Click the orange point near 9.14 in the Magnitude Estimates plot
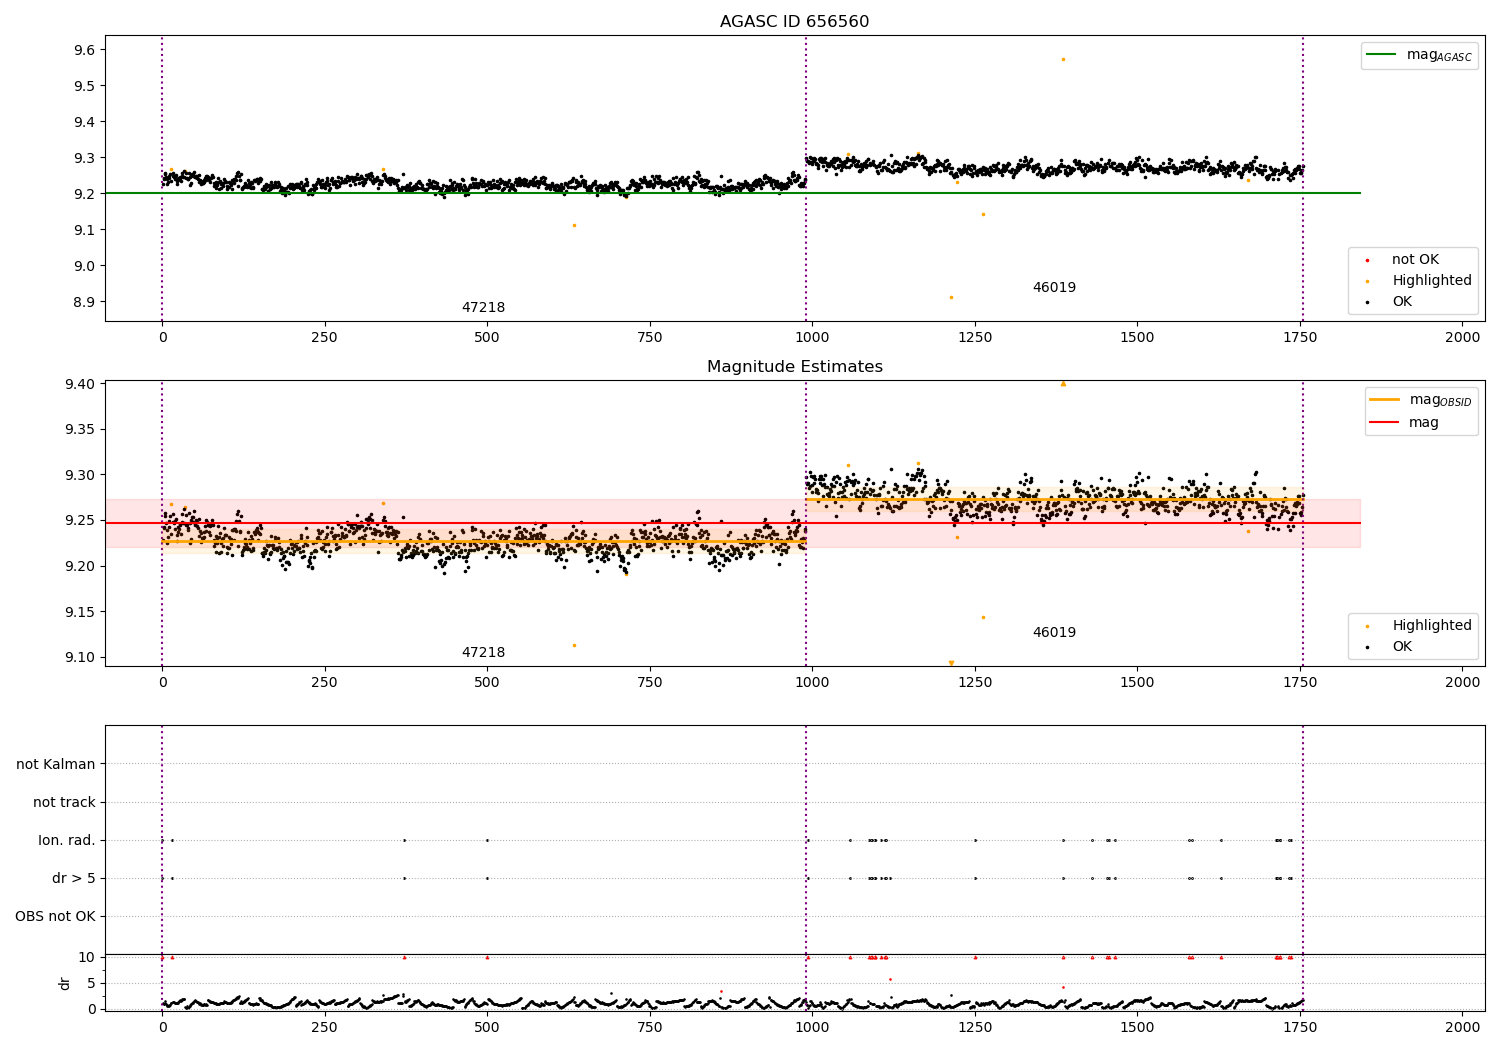This screenshot has width=1500, height=1050. tap(983, 617)
